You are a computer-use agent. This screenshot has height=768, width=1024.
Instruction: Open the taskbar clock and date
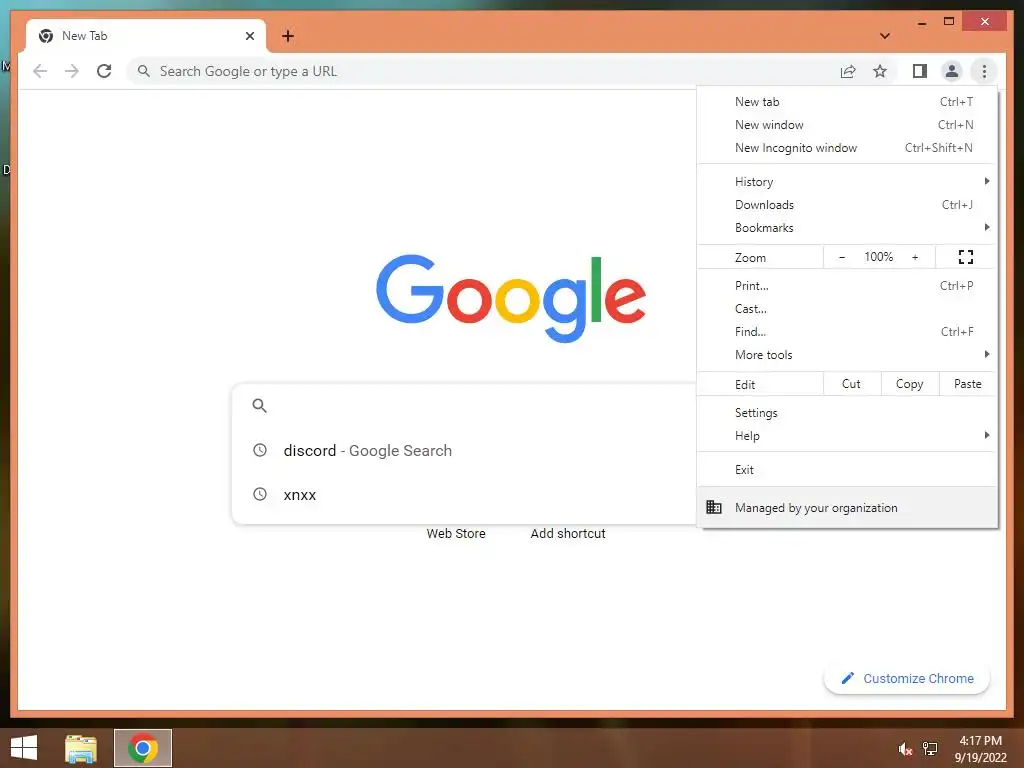tap(980, 749)
